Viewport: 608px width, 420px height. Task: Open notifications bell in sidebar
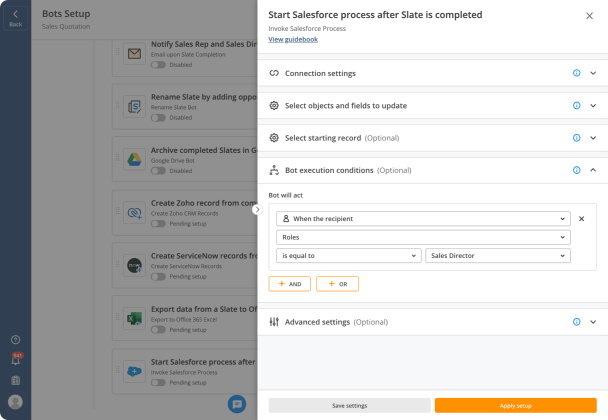16,360
